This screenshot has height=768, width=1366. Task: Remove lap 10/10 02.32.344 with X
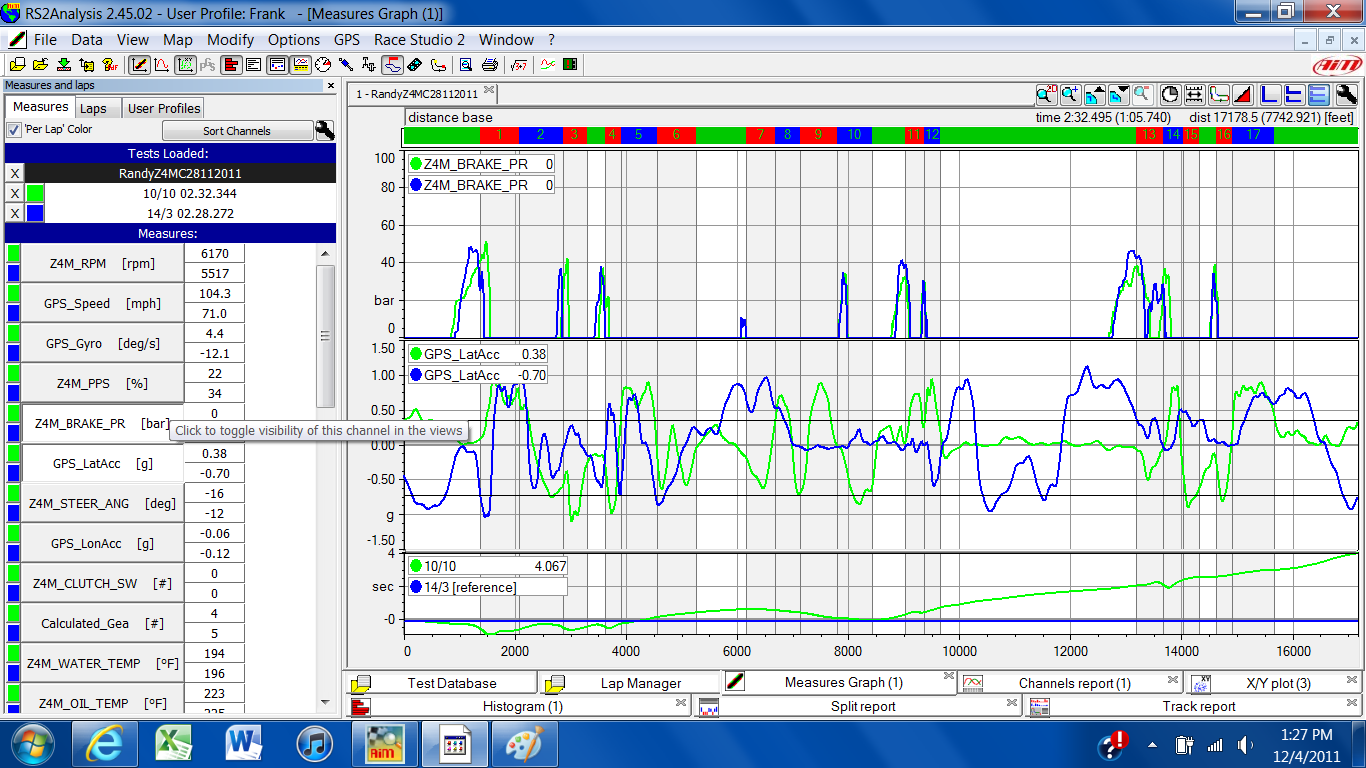(14, 193)
